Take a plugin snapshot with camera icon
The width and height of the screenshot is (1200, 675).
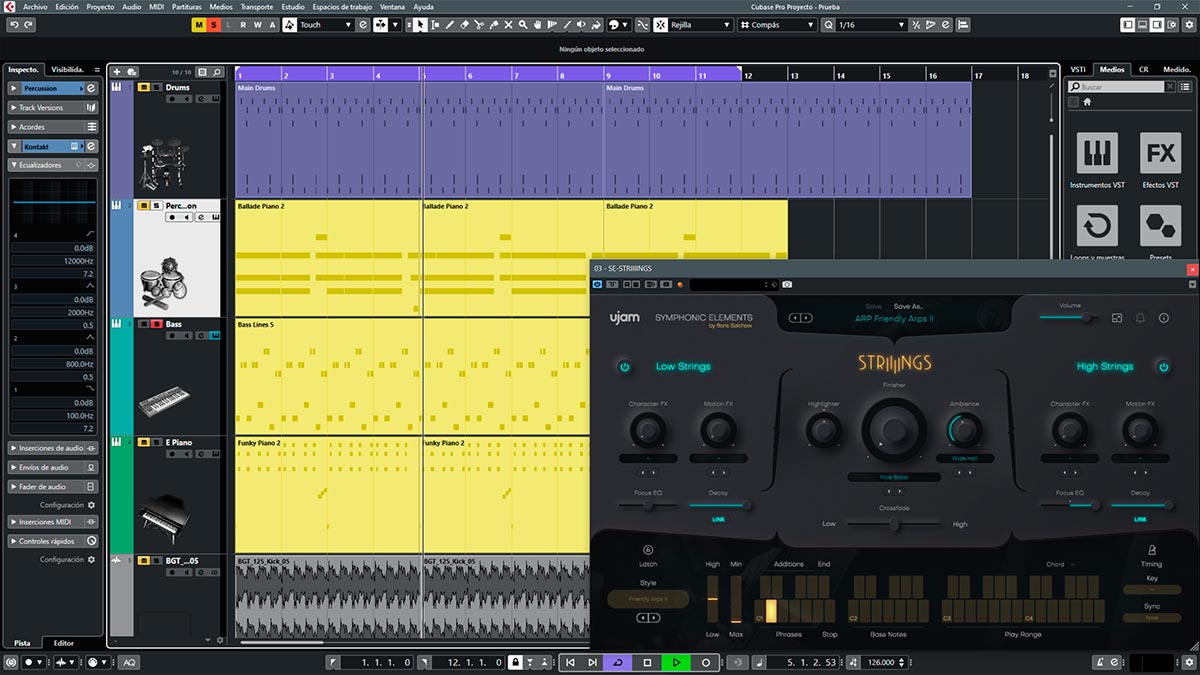coord(787,285)
